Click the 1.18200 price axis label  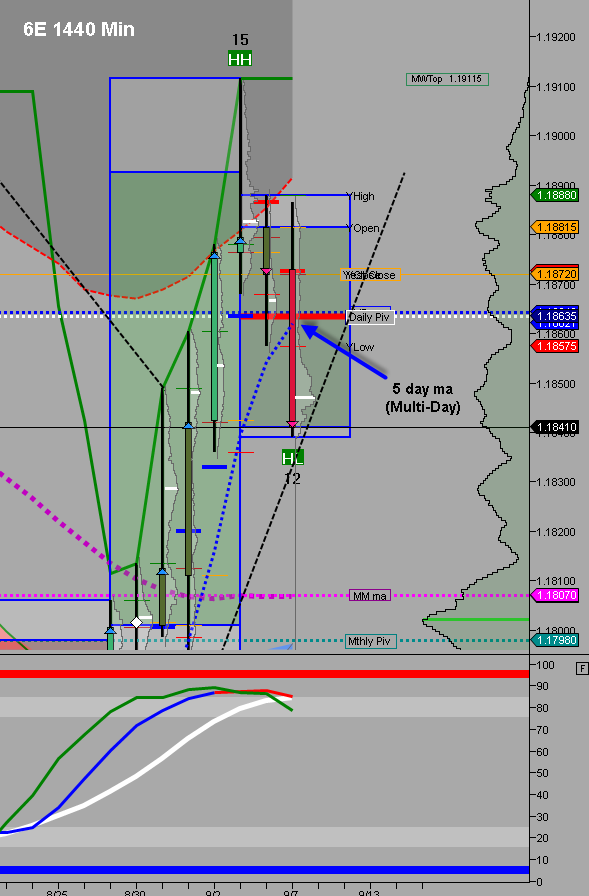pos(556,532)
